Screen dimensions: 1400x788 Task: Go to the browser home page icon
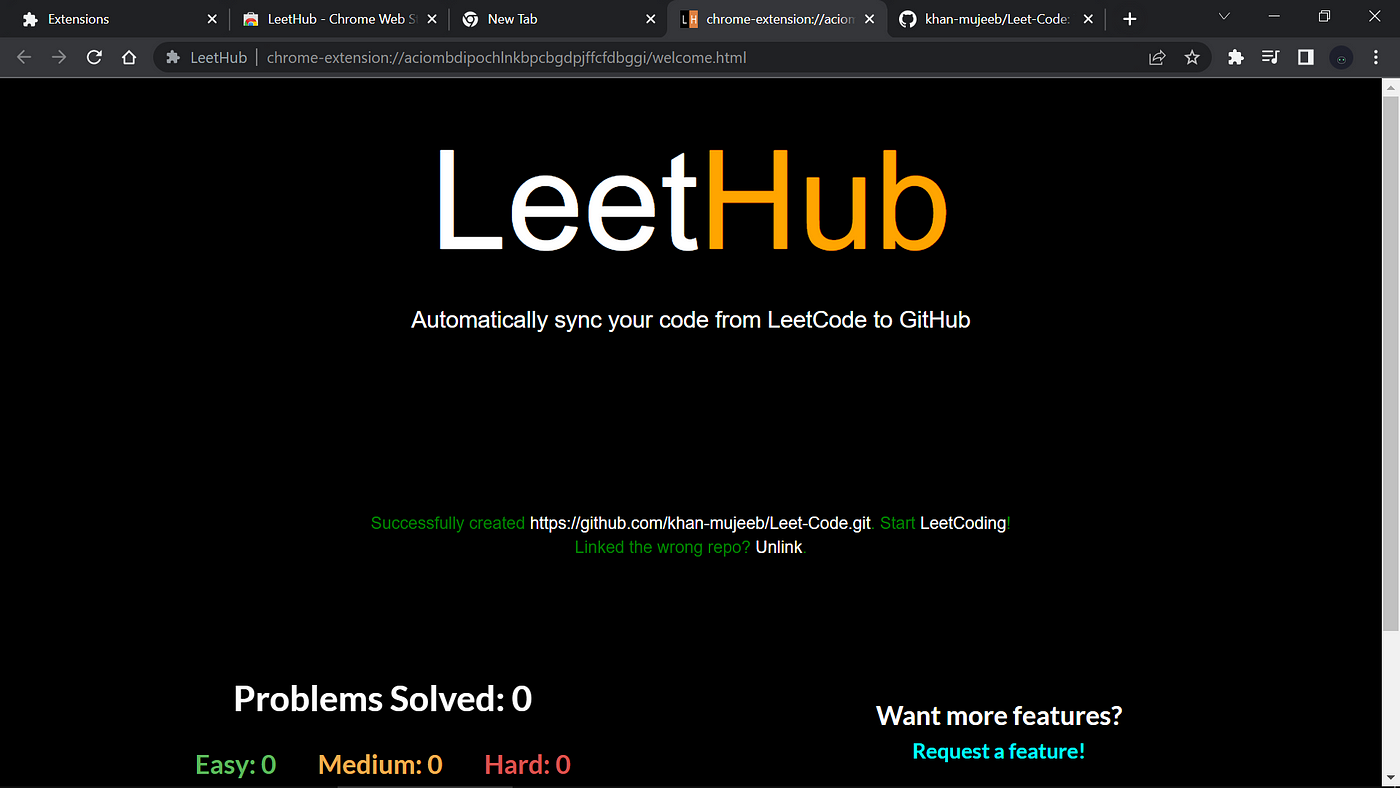(x=129, y=58)
